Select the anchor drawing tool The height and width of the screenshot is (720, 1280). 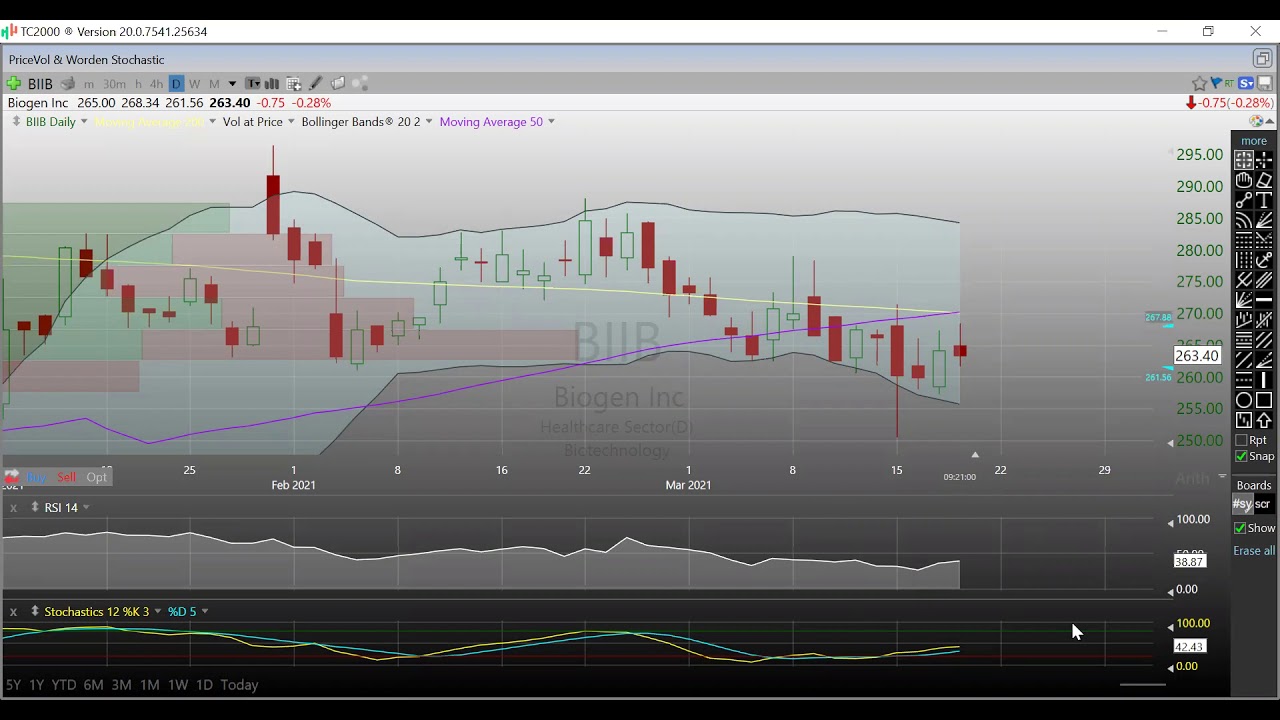1264,260
